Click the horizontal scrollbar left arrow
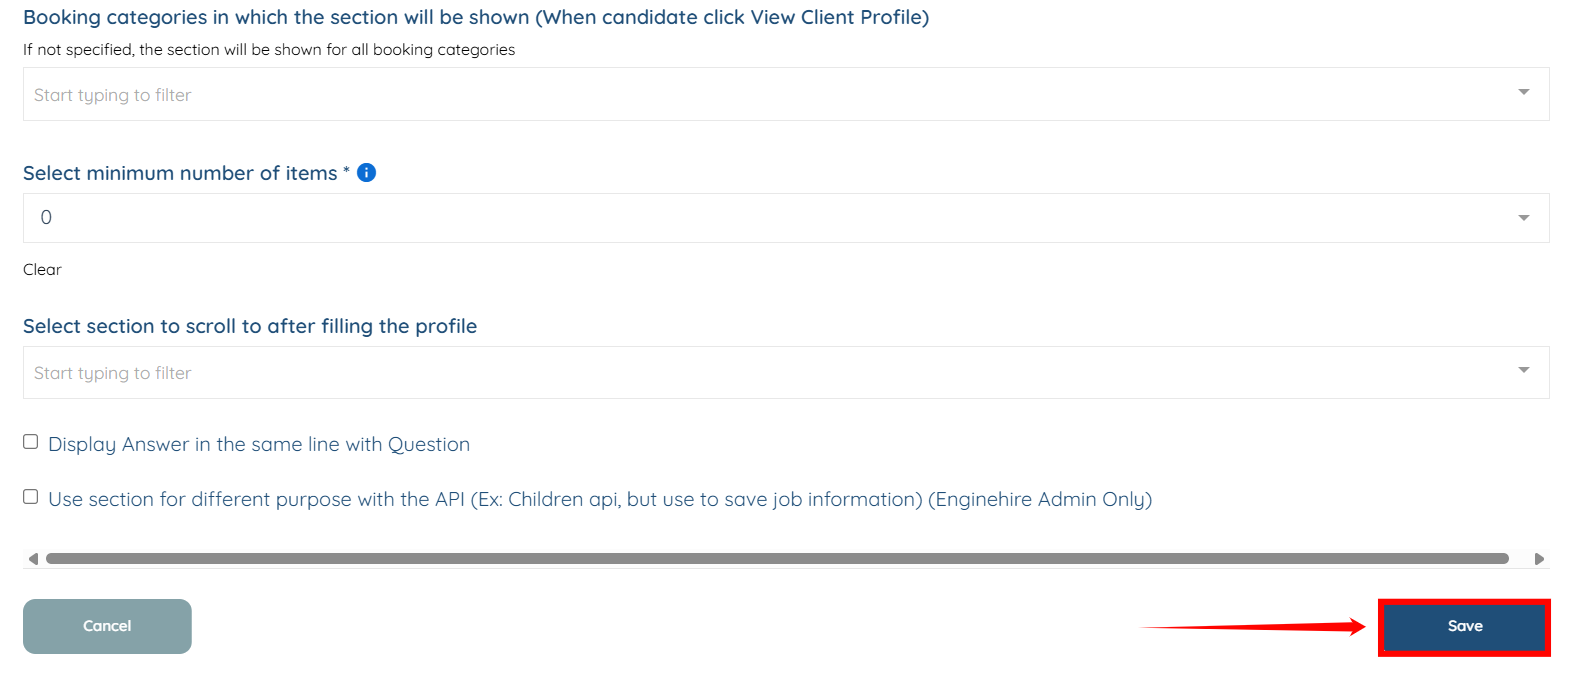Viewport: 1581px width, 687px height. pyautogui.click(x=33, y=559)
